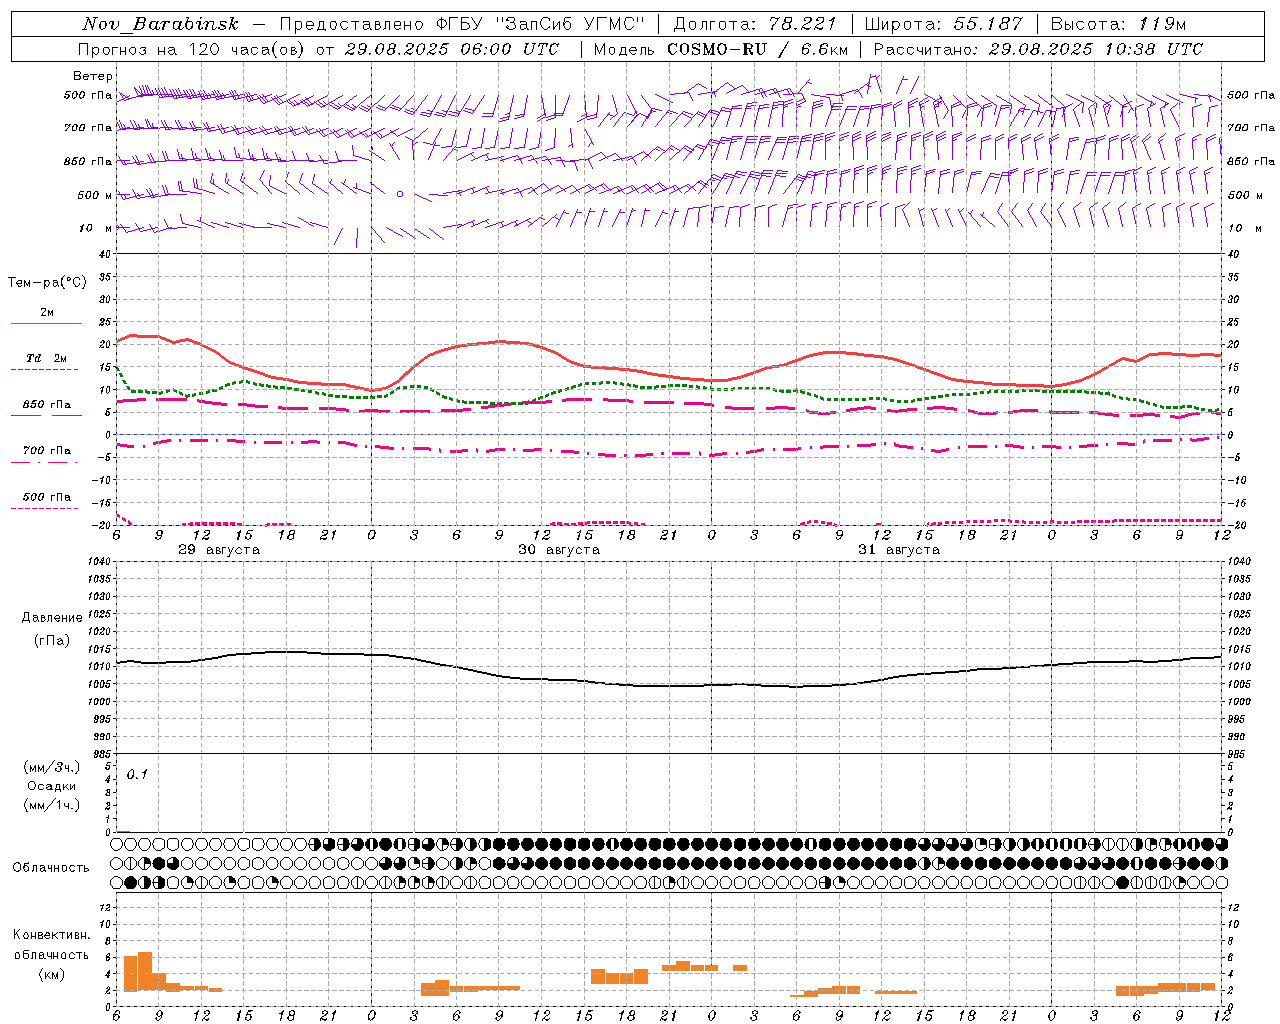Screen dimensions: 1280x1024
Task: Click the "(мм/1ч.)" precipitation unit label
Action: 52,805
